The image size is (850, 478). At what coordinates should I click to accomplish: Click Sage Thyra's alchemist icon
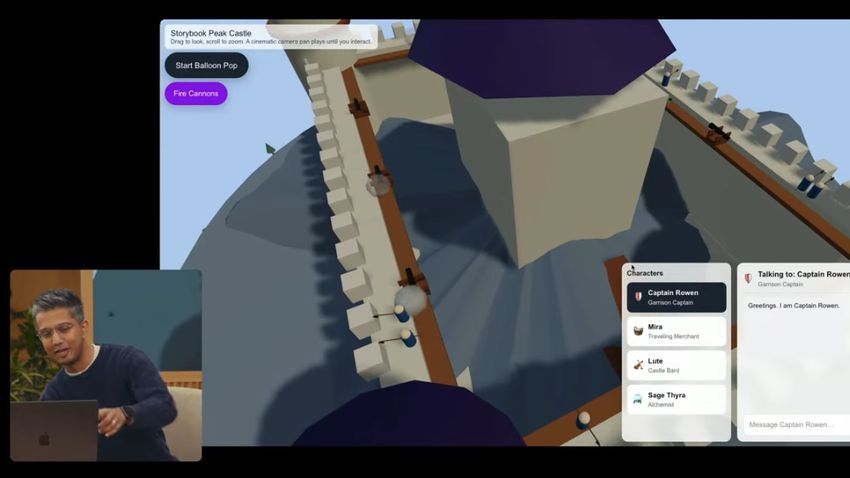click(638, 399)
